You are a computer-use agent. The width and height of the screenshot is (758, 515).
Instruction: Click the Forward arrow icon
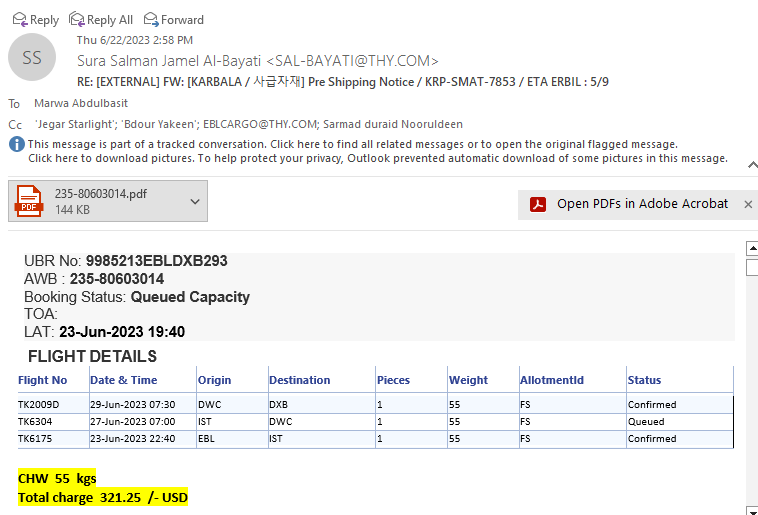[x=151, y=19]
